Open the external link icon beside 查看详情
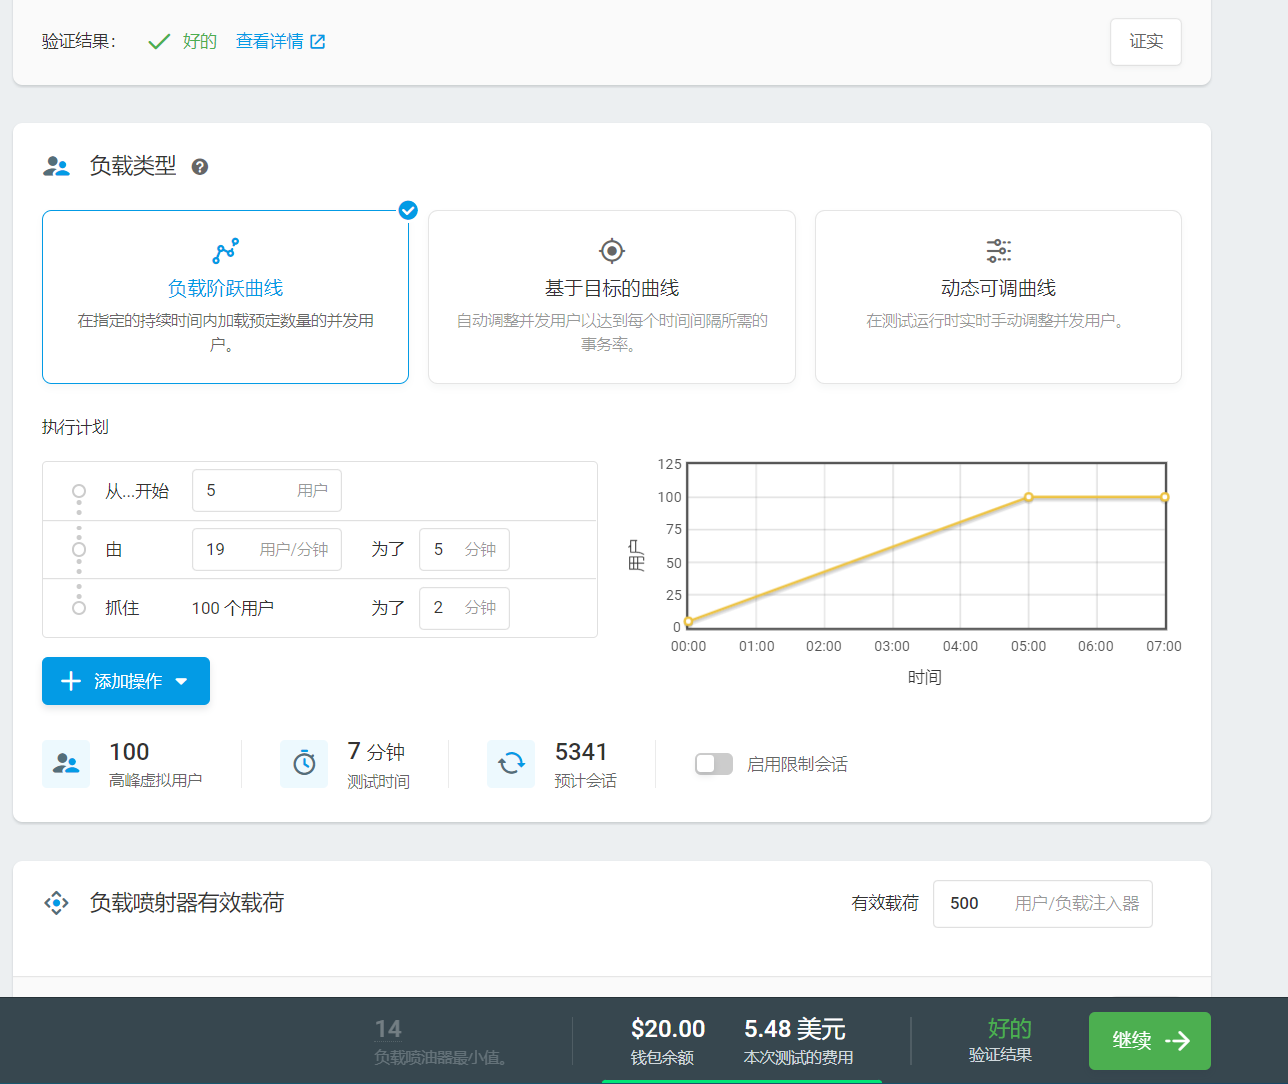Viewport: 1288px width, 1084px height. tap(318, 42)
